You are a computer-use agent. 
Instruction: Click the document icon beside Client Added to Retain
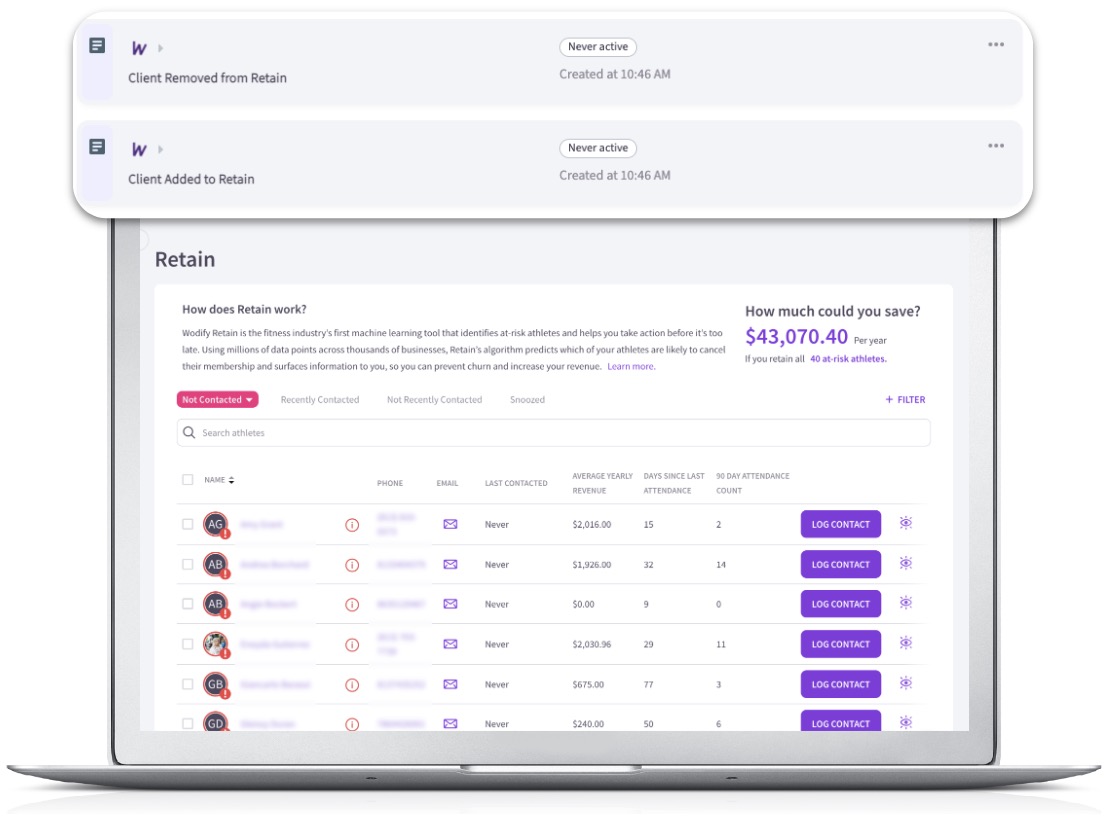coord(97,147)
